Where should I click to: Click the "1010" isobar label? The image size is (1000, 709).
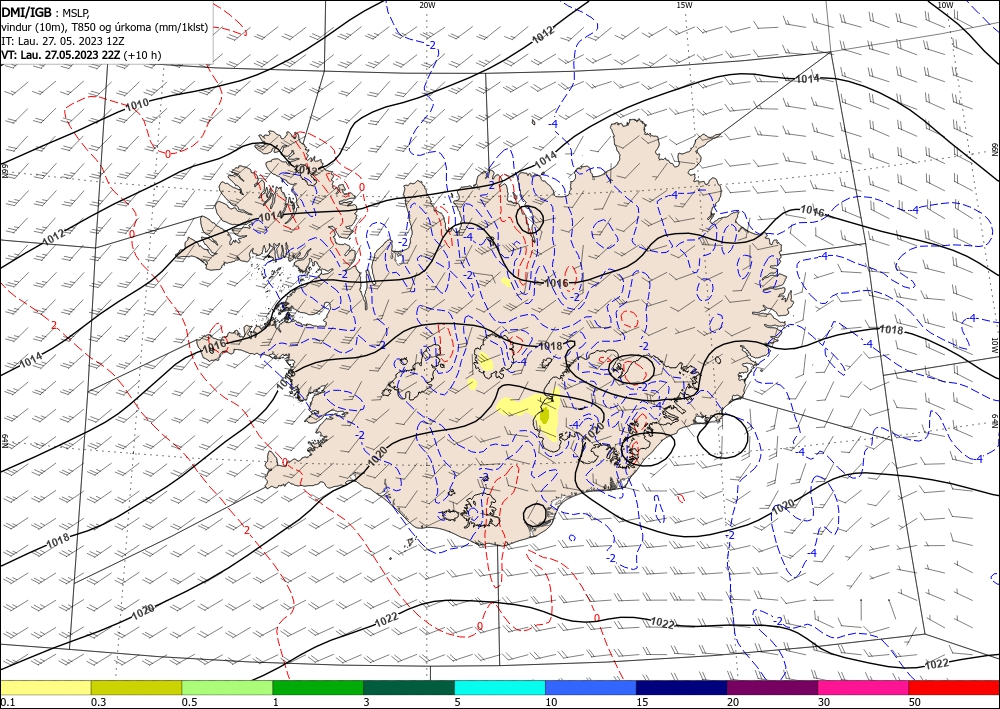click(x=137, y=105)
